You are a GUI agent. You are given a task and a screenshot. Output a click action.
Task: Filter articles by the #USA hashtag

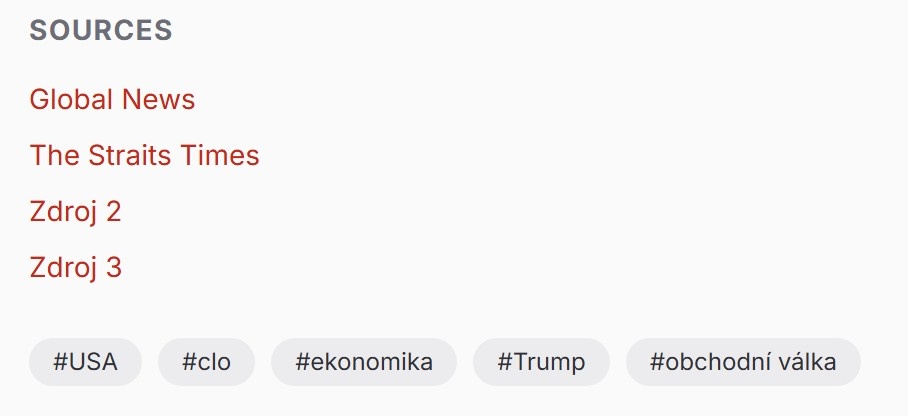pos(85,362)
